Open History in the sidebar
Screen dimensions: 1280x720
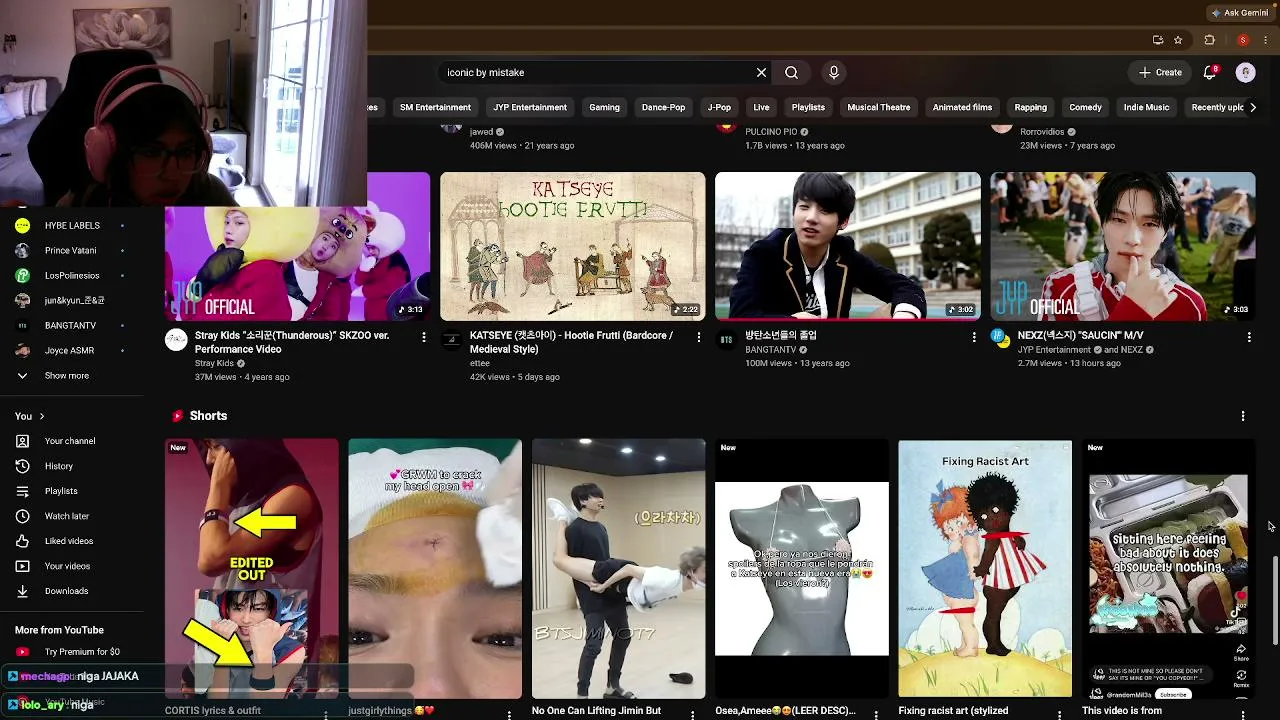[x=58, y=466]
